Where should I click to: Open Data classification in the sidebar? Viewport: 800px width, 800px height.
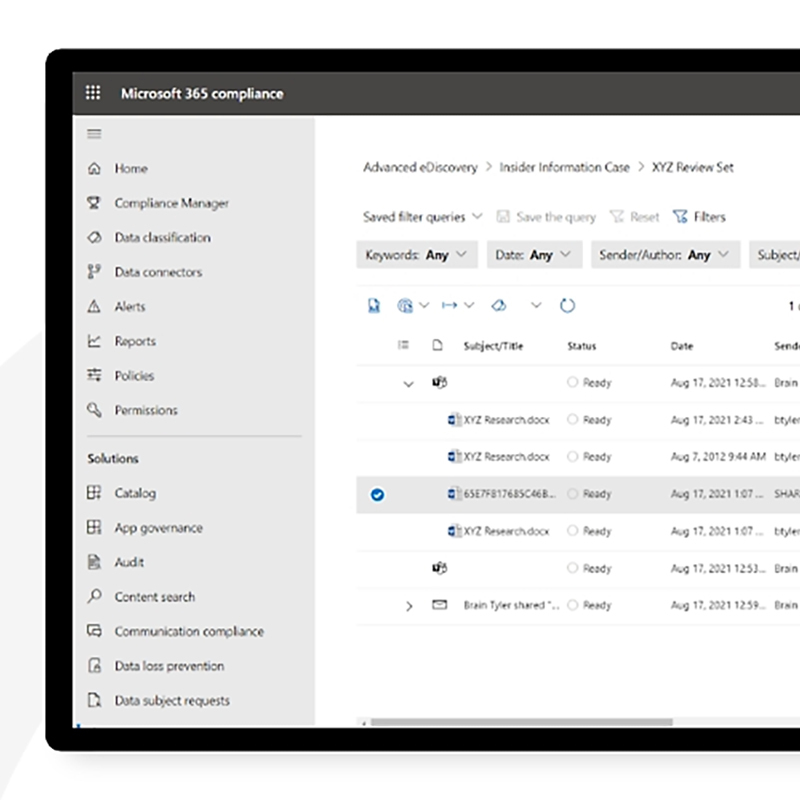(x=149, y=237)
